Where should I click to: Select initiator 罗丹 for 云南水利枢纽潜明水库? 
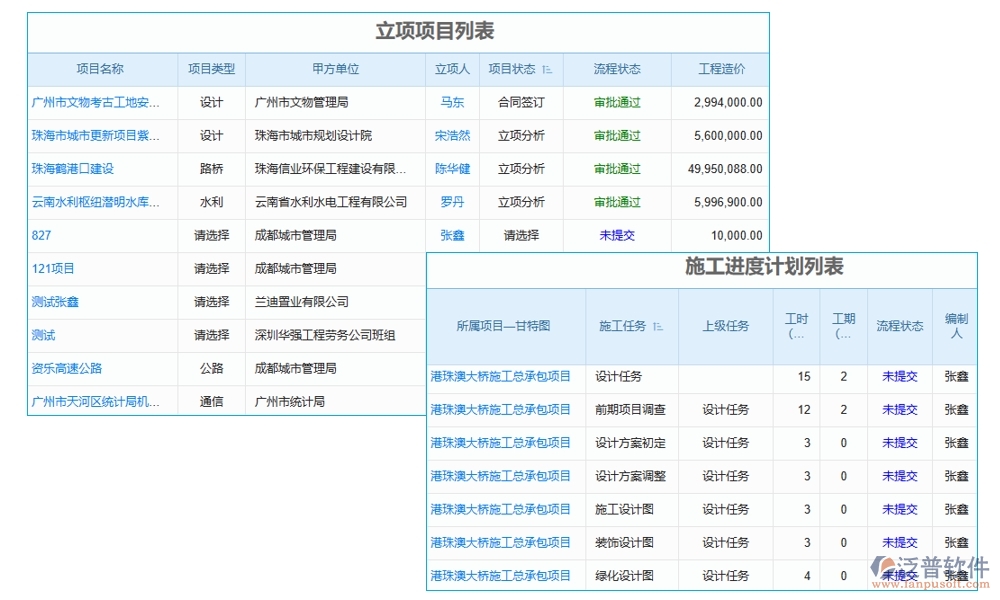[452, 201]
